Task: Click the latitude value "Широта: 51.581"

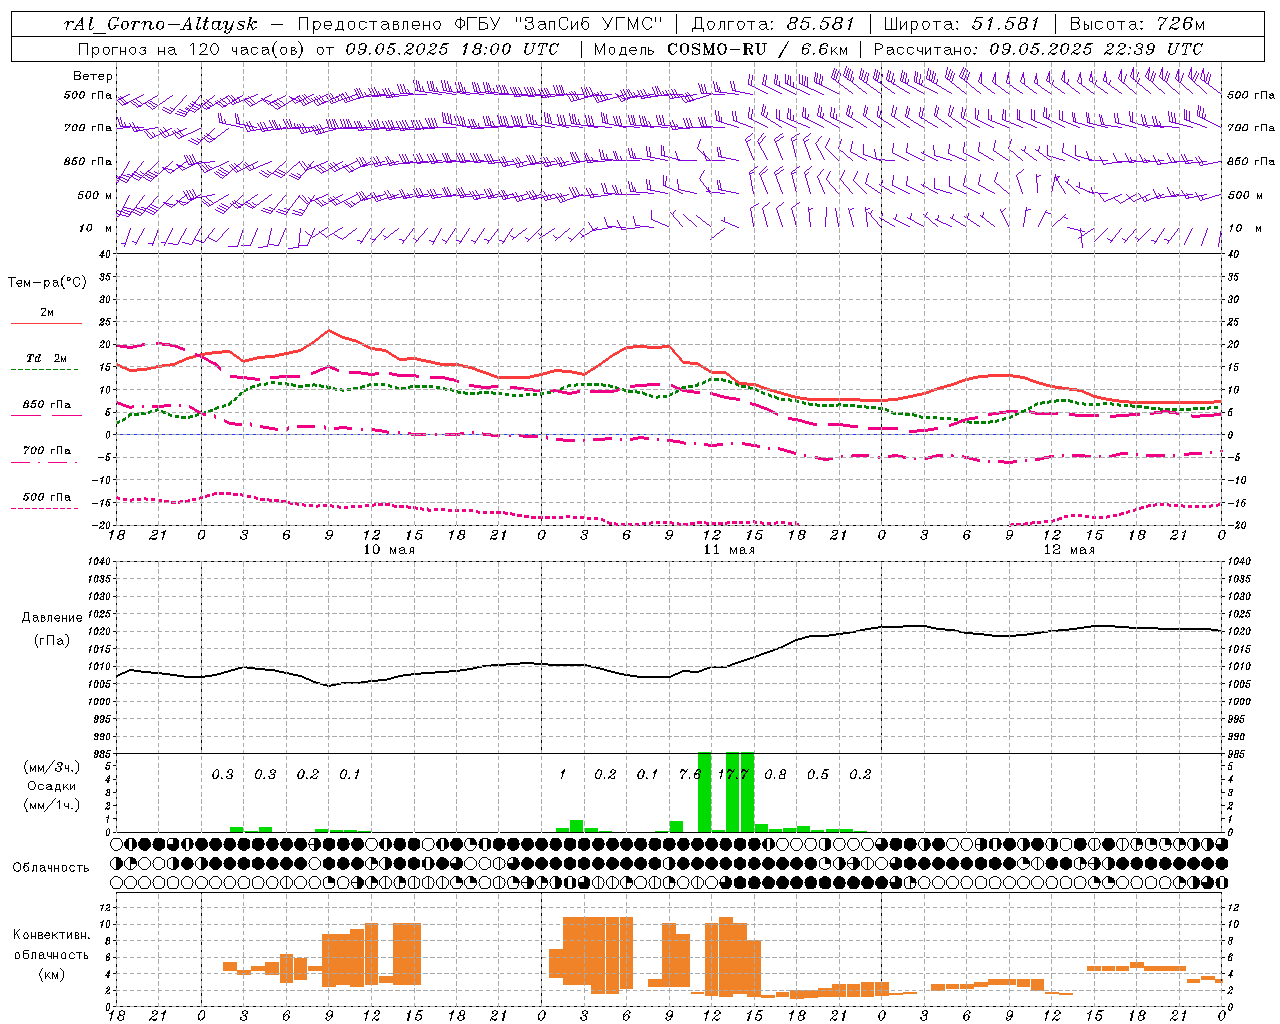Action: point(962,23)
